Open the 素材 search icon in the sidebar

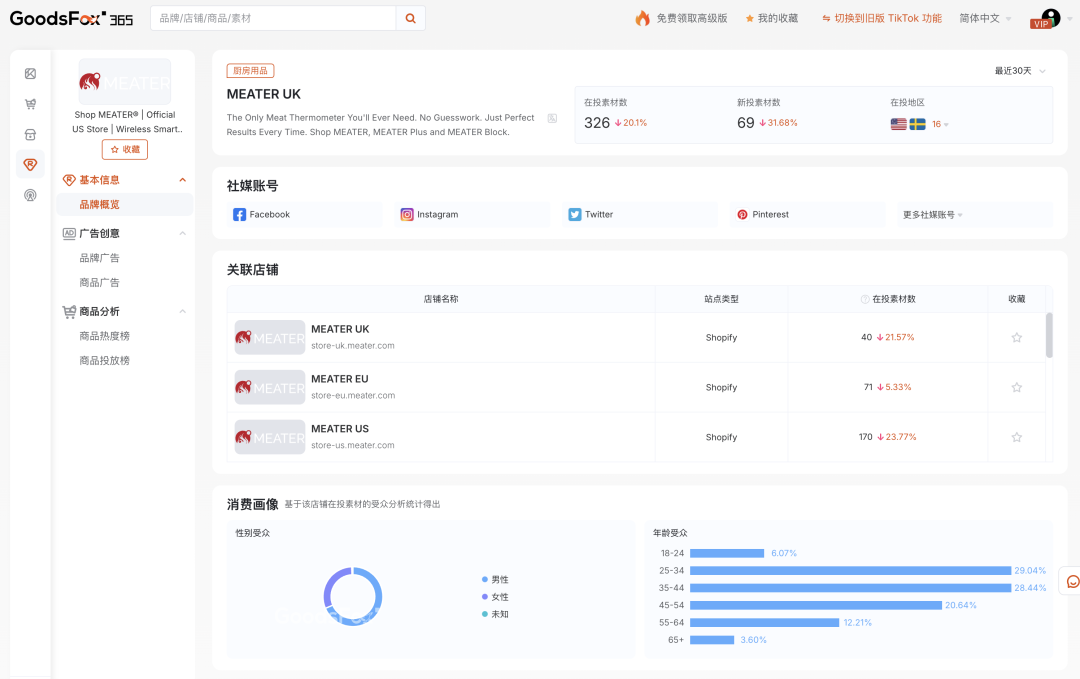pos(30,73)
